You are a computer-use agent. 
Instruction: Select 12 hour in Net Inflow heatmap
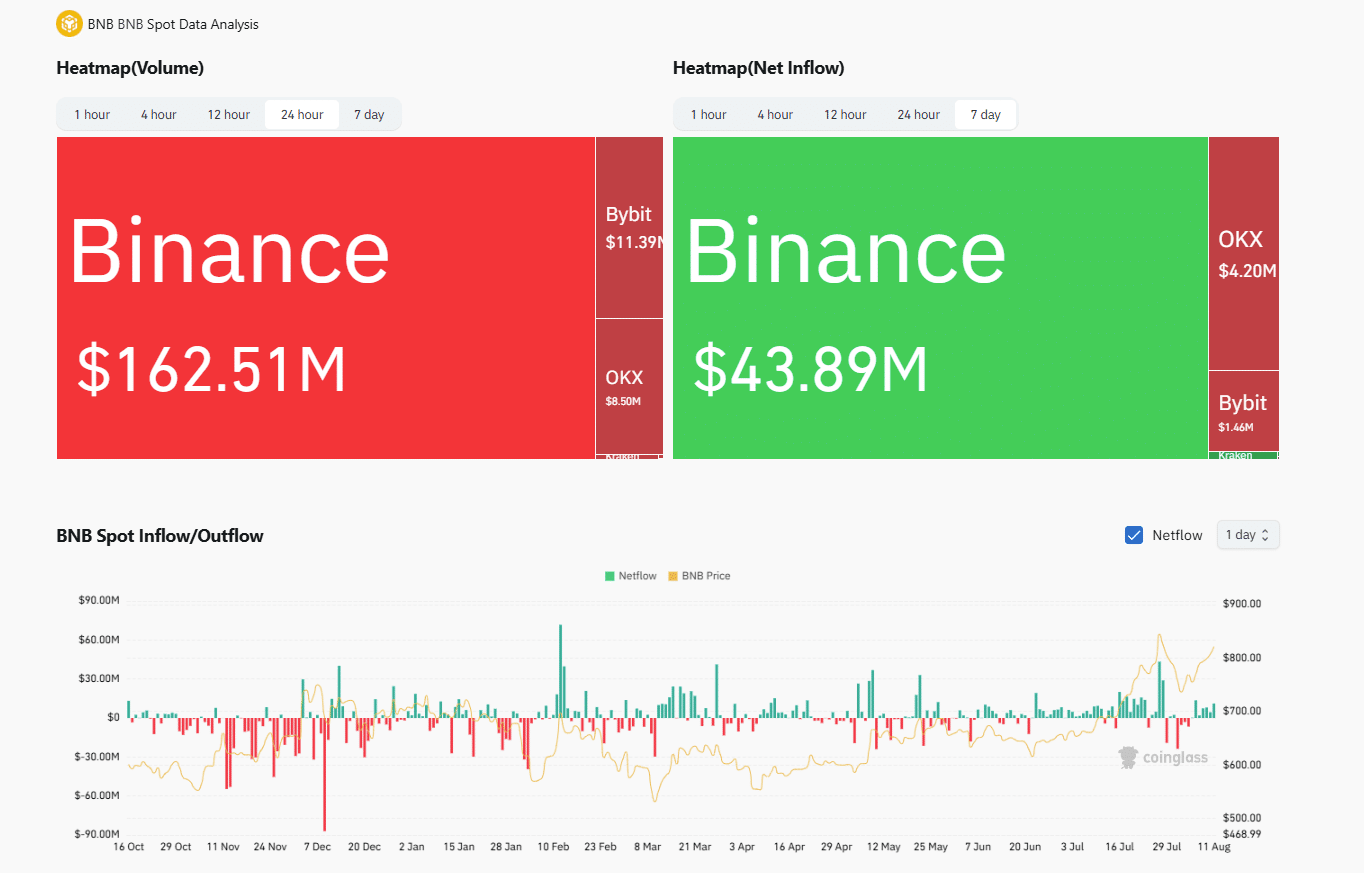[845, 114]
